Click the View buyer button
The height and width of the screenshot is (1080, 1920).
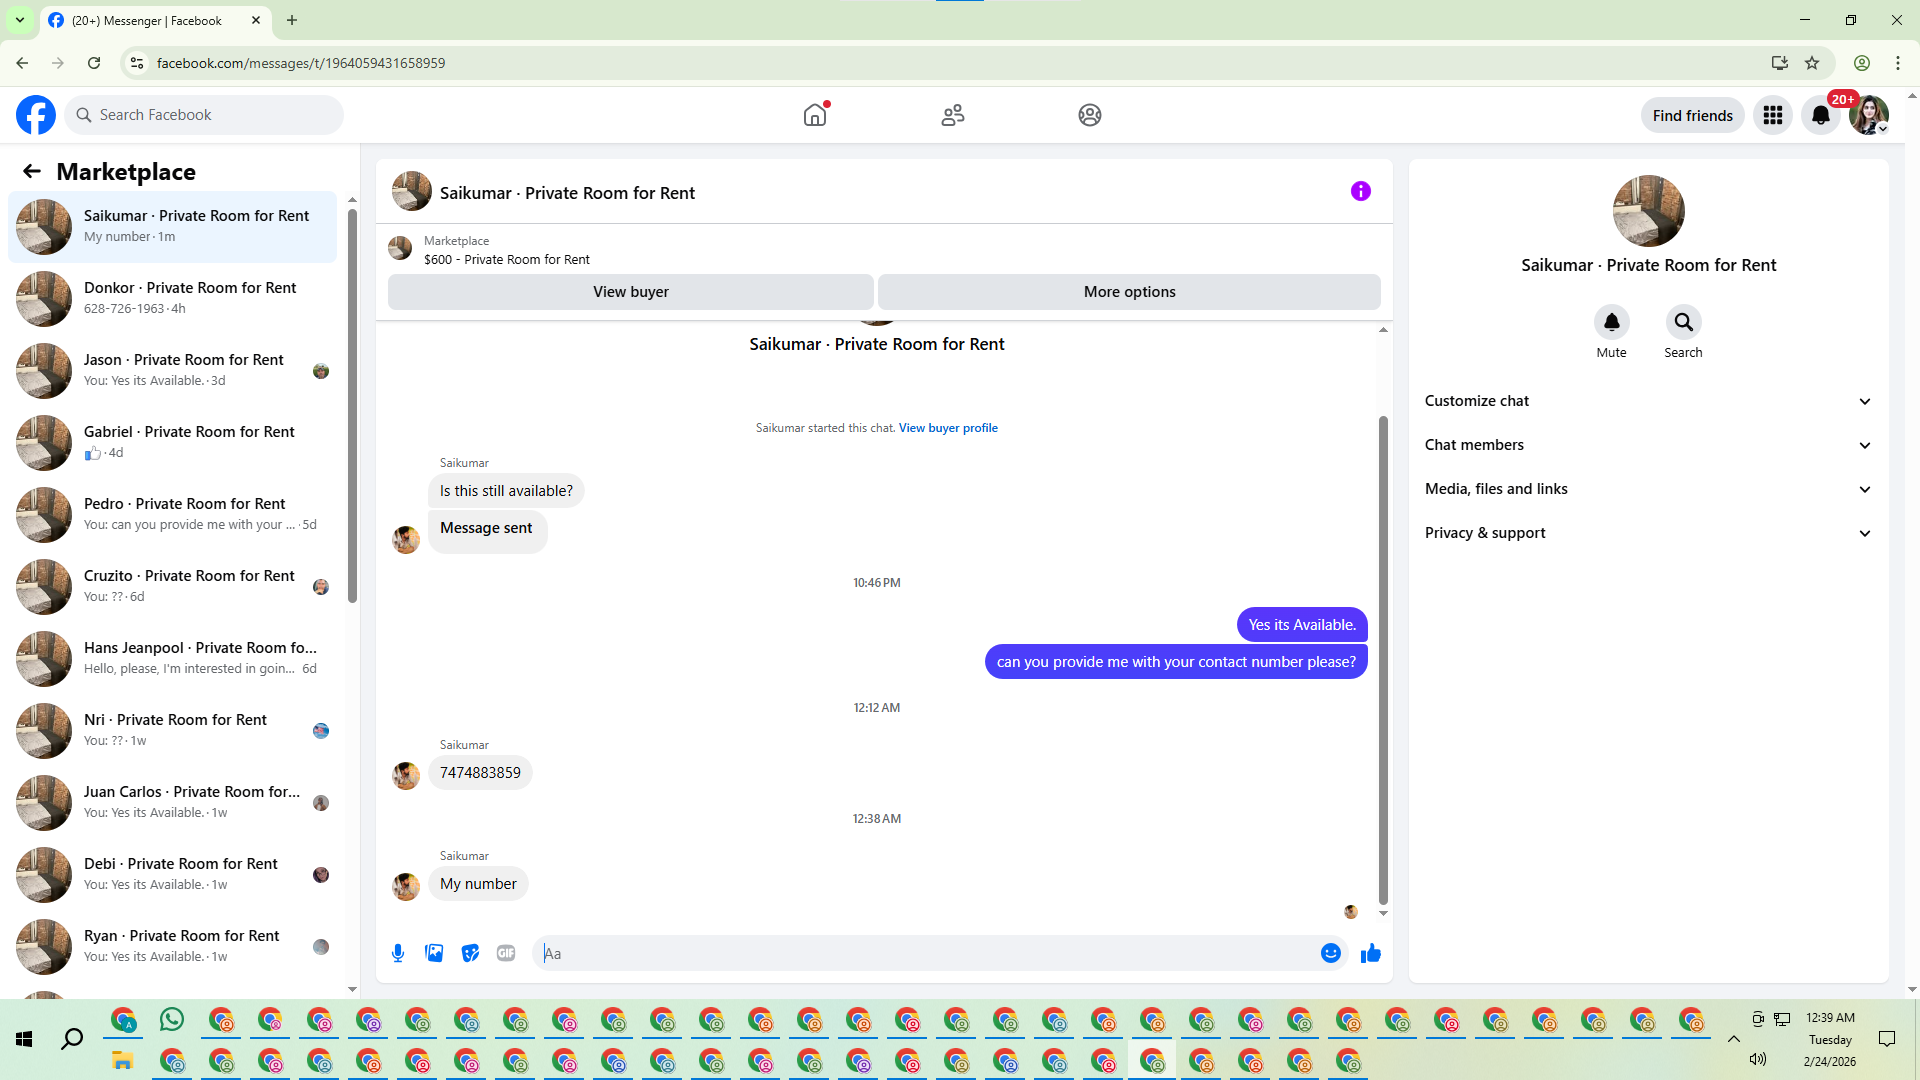[630, 292]
